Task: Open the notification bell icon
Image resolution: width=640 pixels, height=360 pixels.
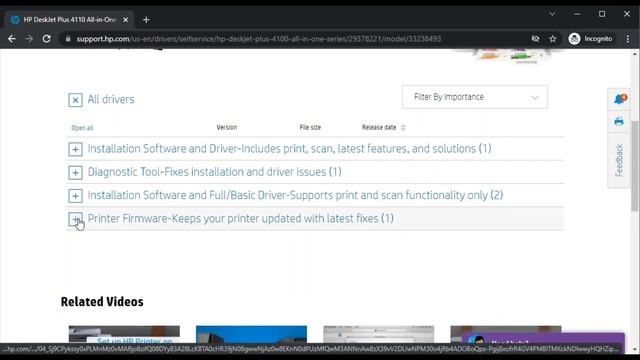Action: [619, 99]
